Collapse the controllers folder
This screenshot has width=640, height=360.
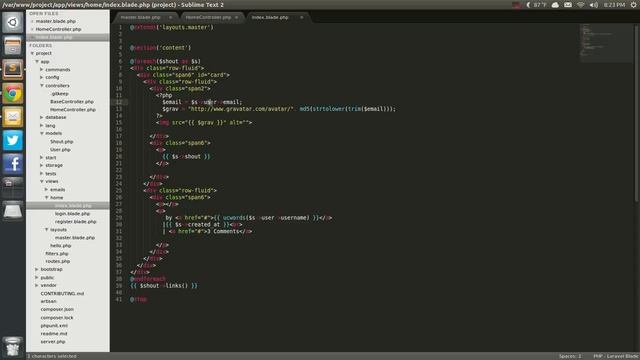pos(42,86)
